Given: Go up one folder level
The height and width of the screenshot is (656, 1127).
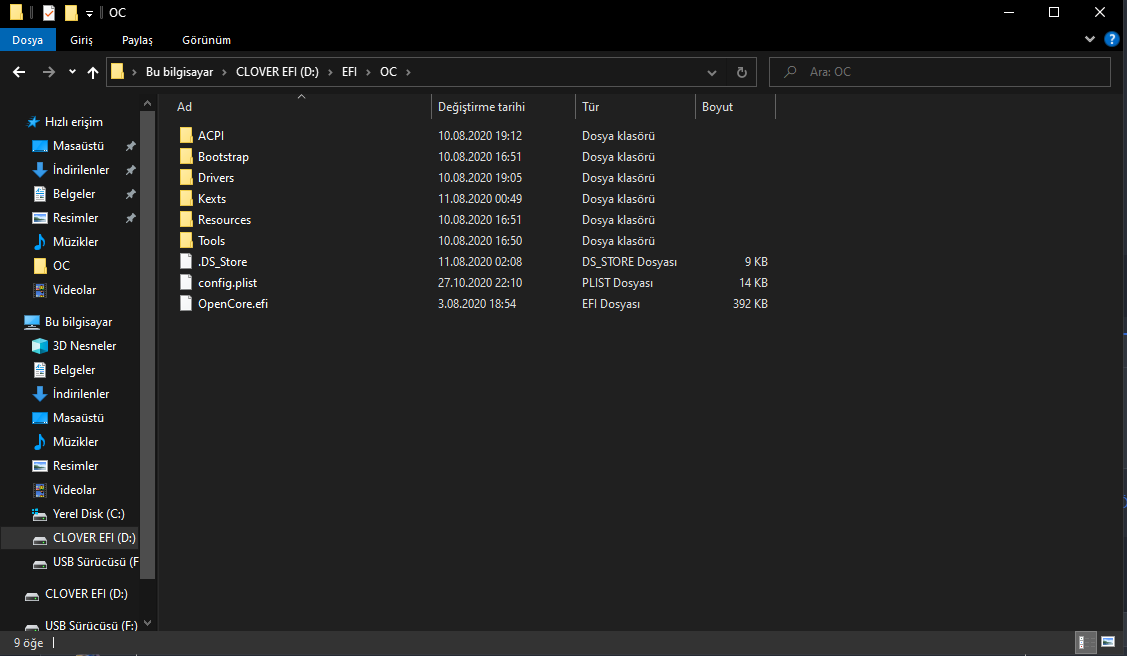Looking at the screenshot, I should pyautogui.click(x=92, y=71).
